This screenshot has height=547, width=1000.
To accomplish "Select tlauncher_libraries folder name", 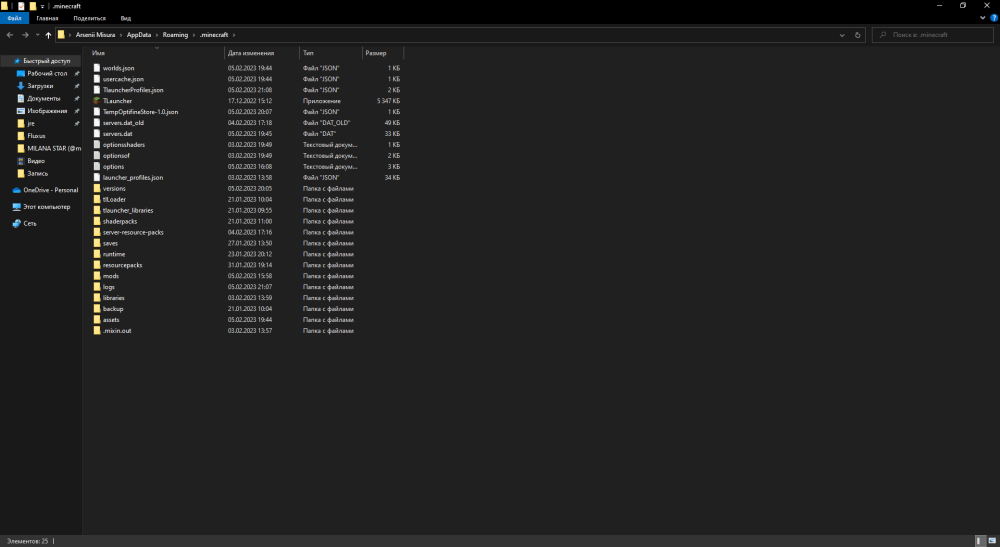I will [128, 210].
